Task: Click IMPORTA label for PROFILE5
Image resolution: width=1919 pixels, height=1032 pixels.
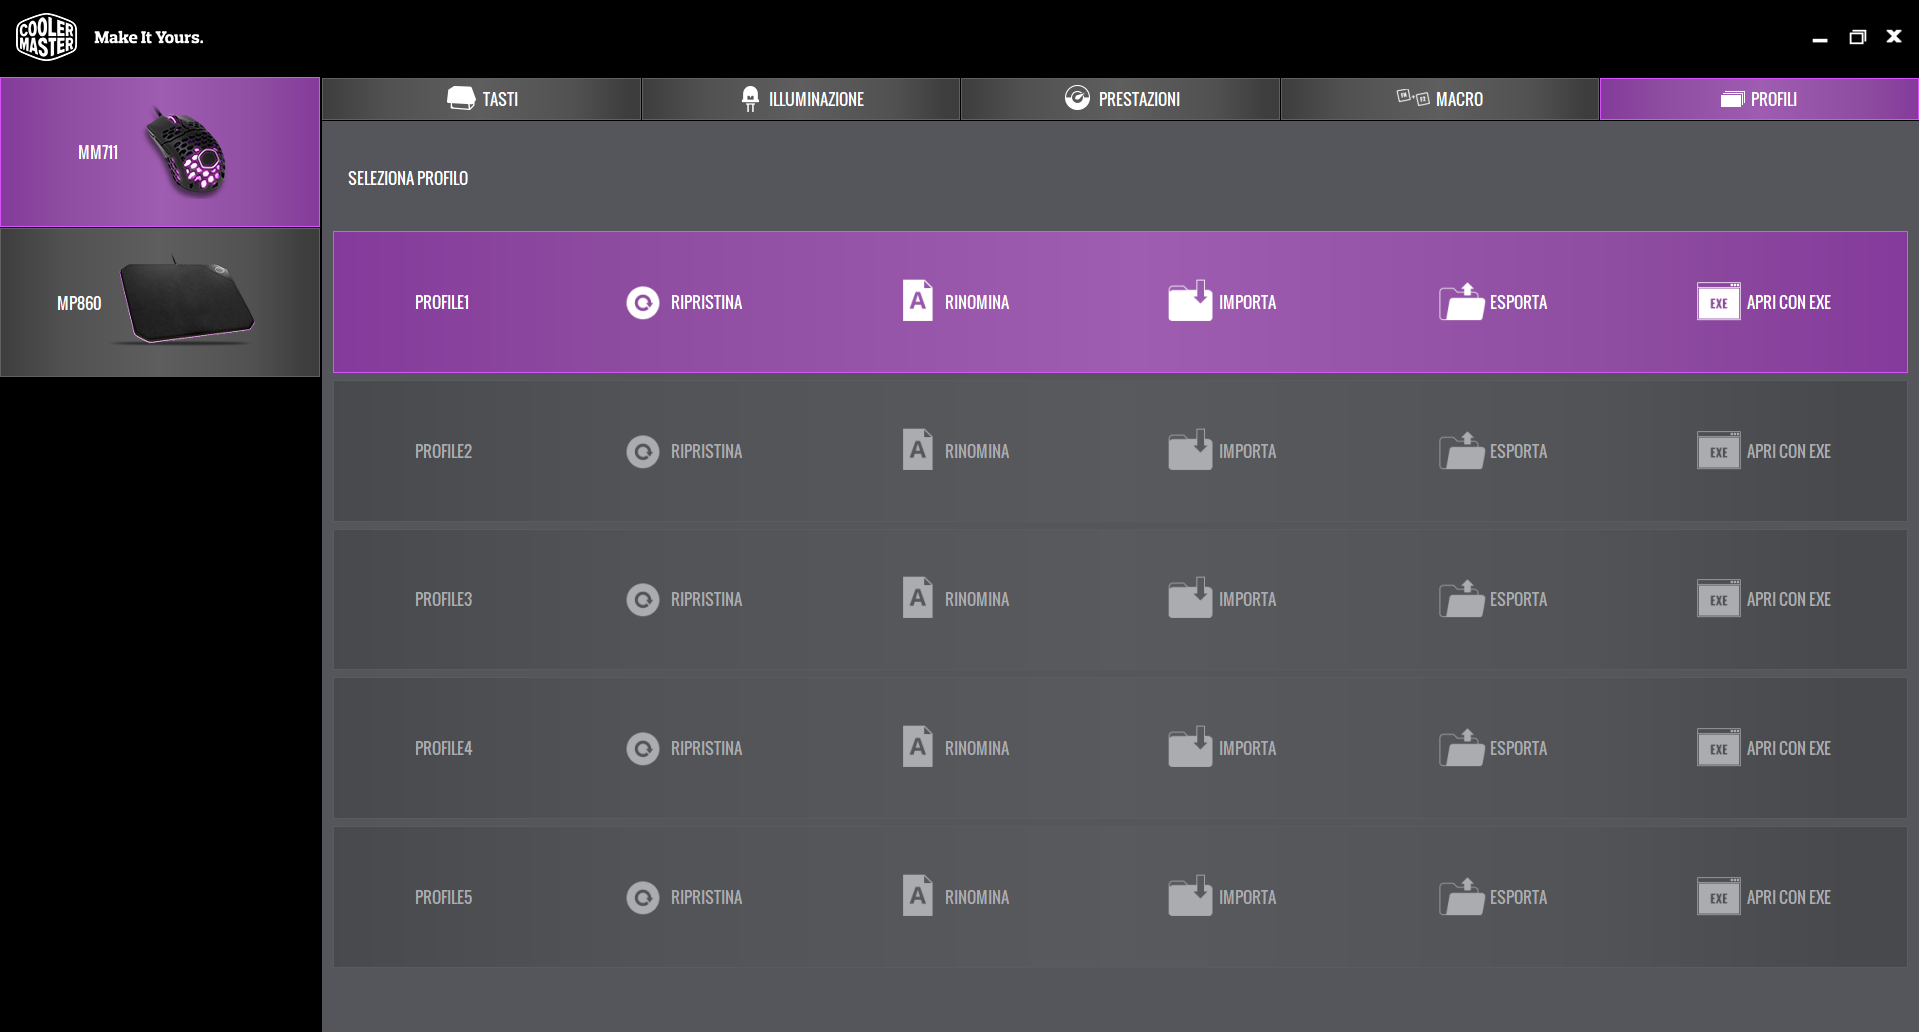Action: coord(1247,897)
